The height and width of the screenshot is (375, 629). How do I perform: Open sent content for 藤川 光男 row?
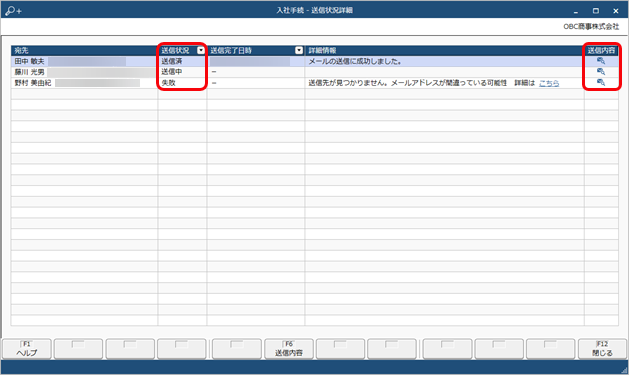click(x=601, y=72)
